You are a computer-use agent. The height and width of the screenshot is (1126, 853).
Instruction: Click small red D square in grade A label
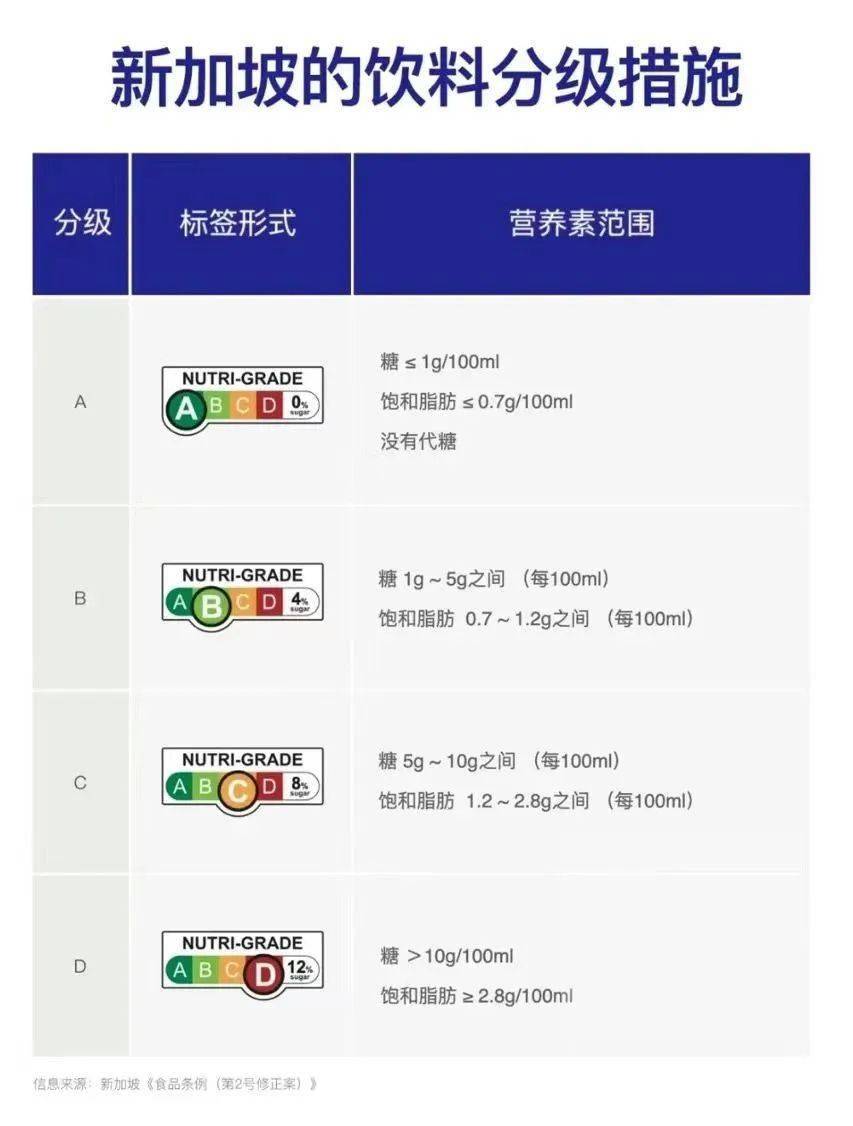pos(269,406)
